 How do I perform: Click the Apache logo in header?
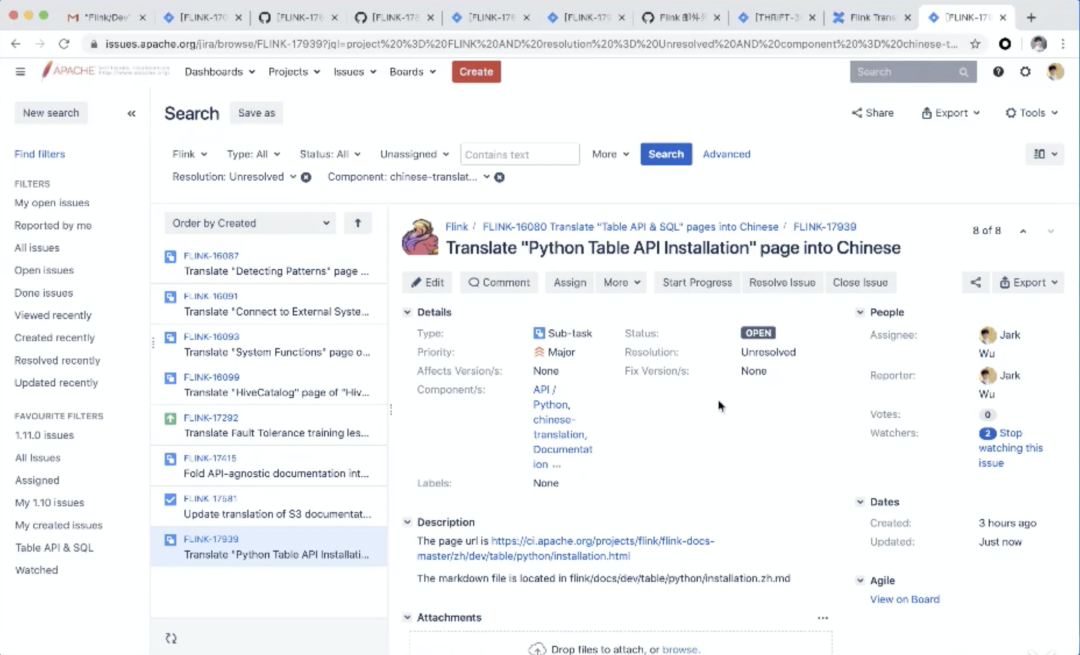pyautogui.click(x=105, y=71)
